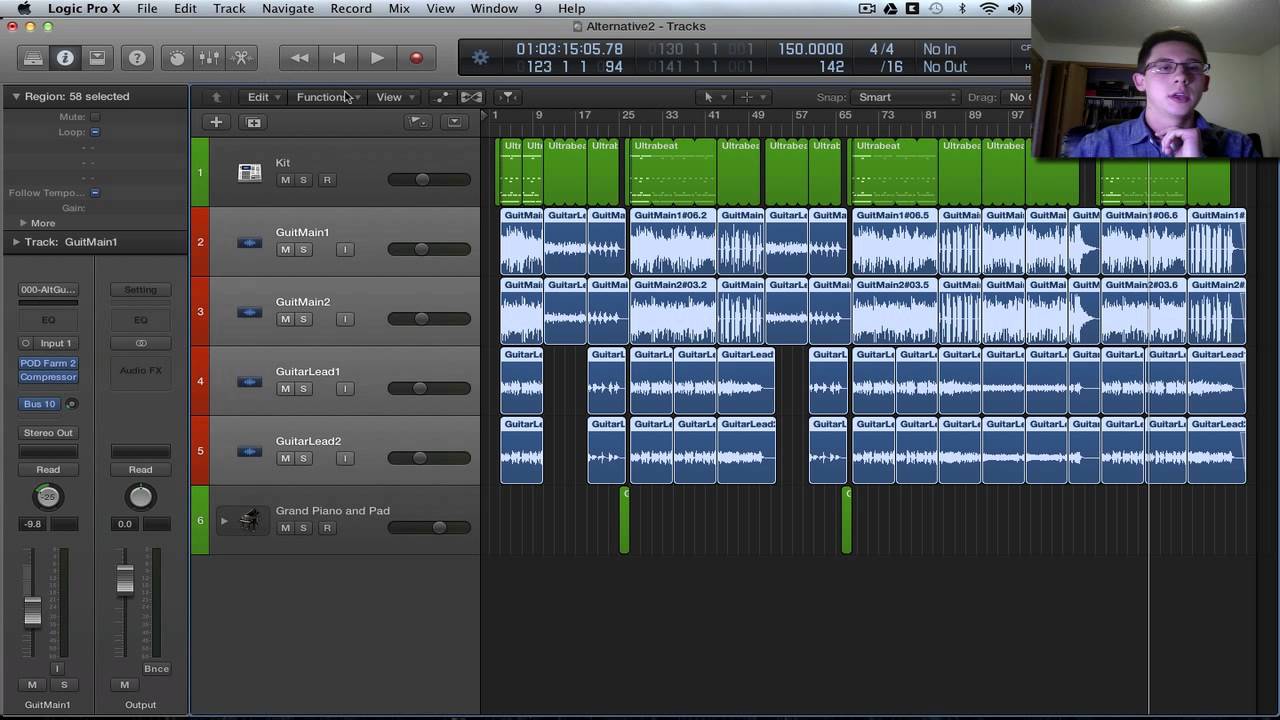Open the LCD display gear menu
Screen dimensions: 1280x720
point(480,58)
